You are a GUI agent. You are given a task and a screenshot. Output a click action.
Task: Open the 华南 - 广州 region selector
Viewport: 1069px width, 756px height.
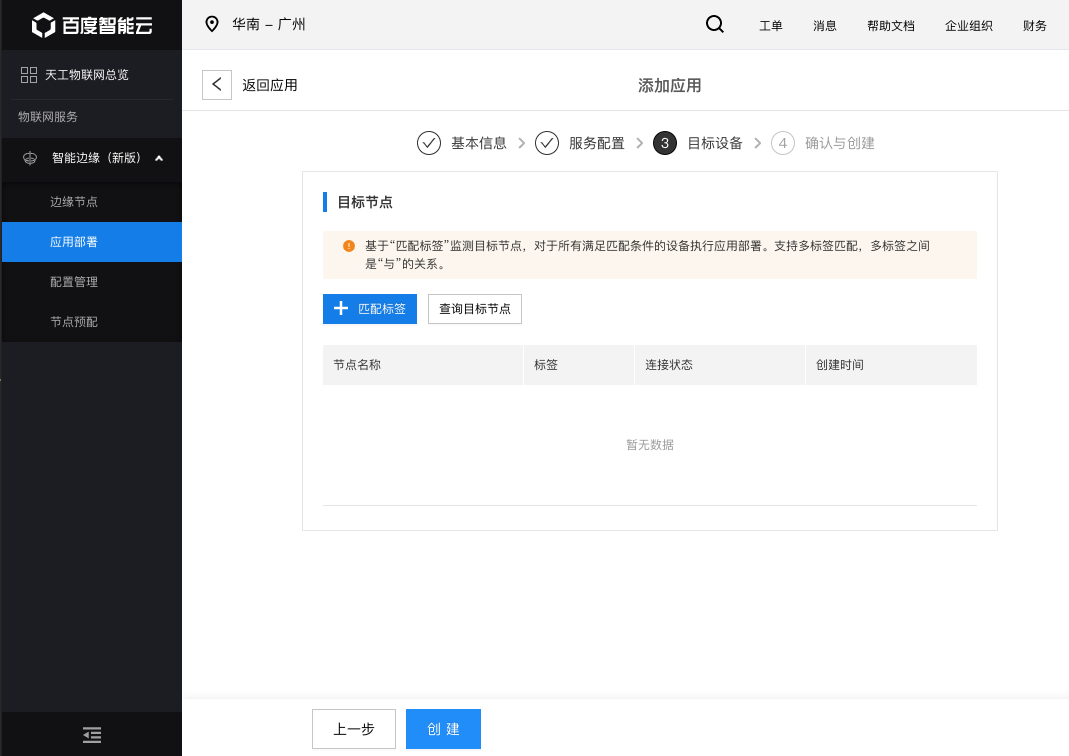tap(256, 25)
